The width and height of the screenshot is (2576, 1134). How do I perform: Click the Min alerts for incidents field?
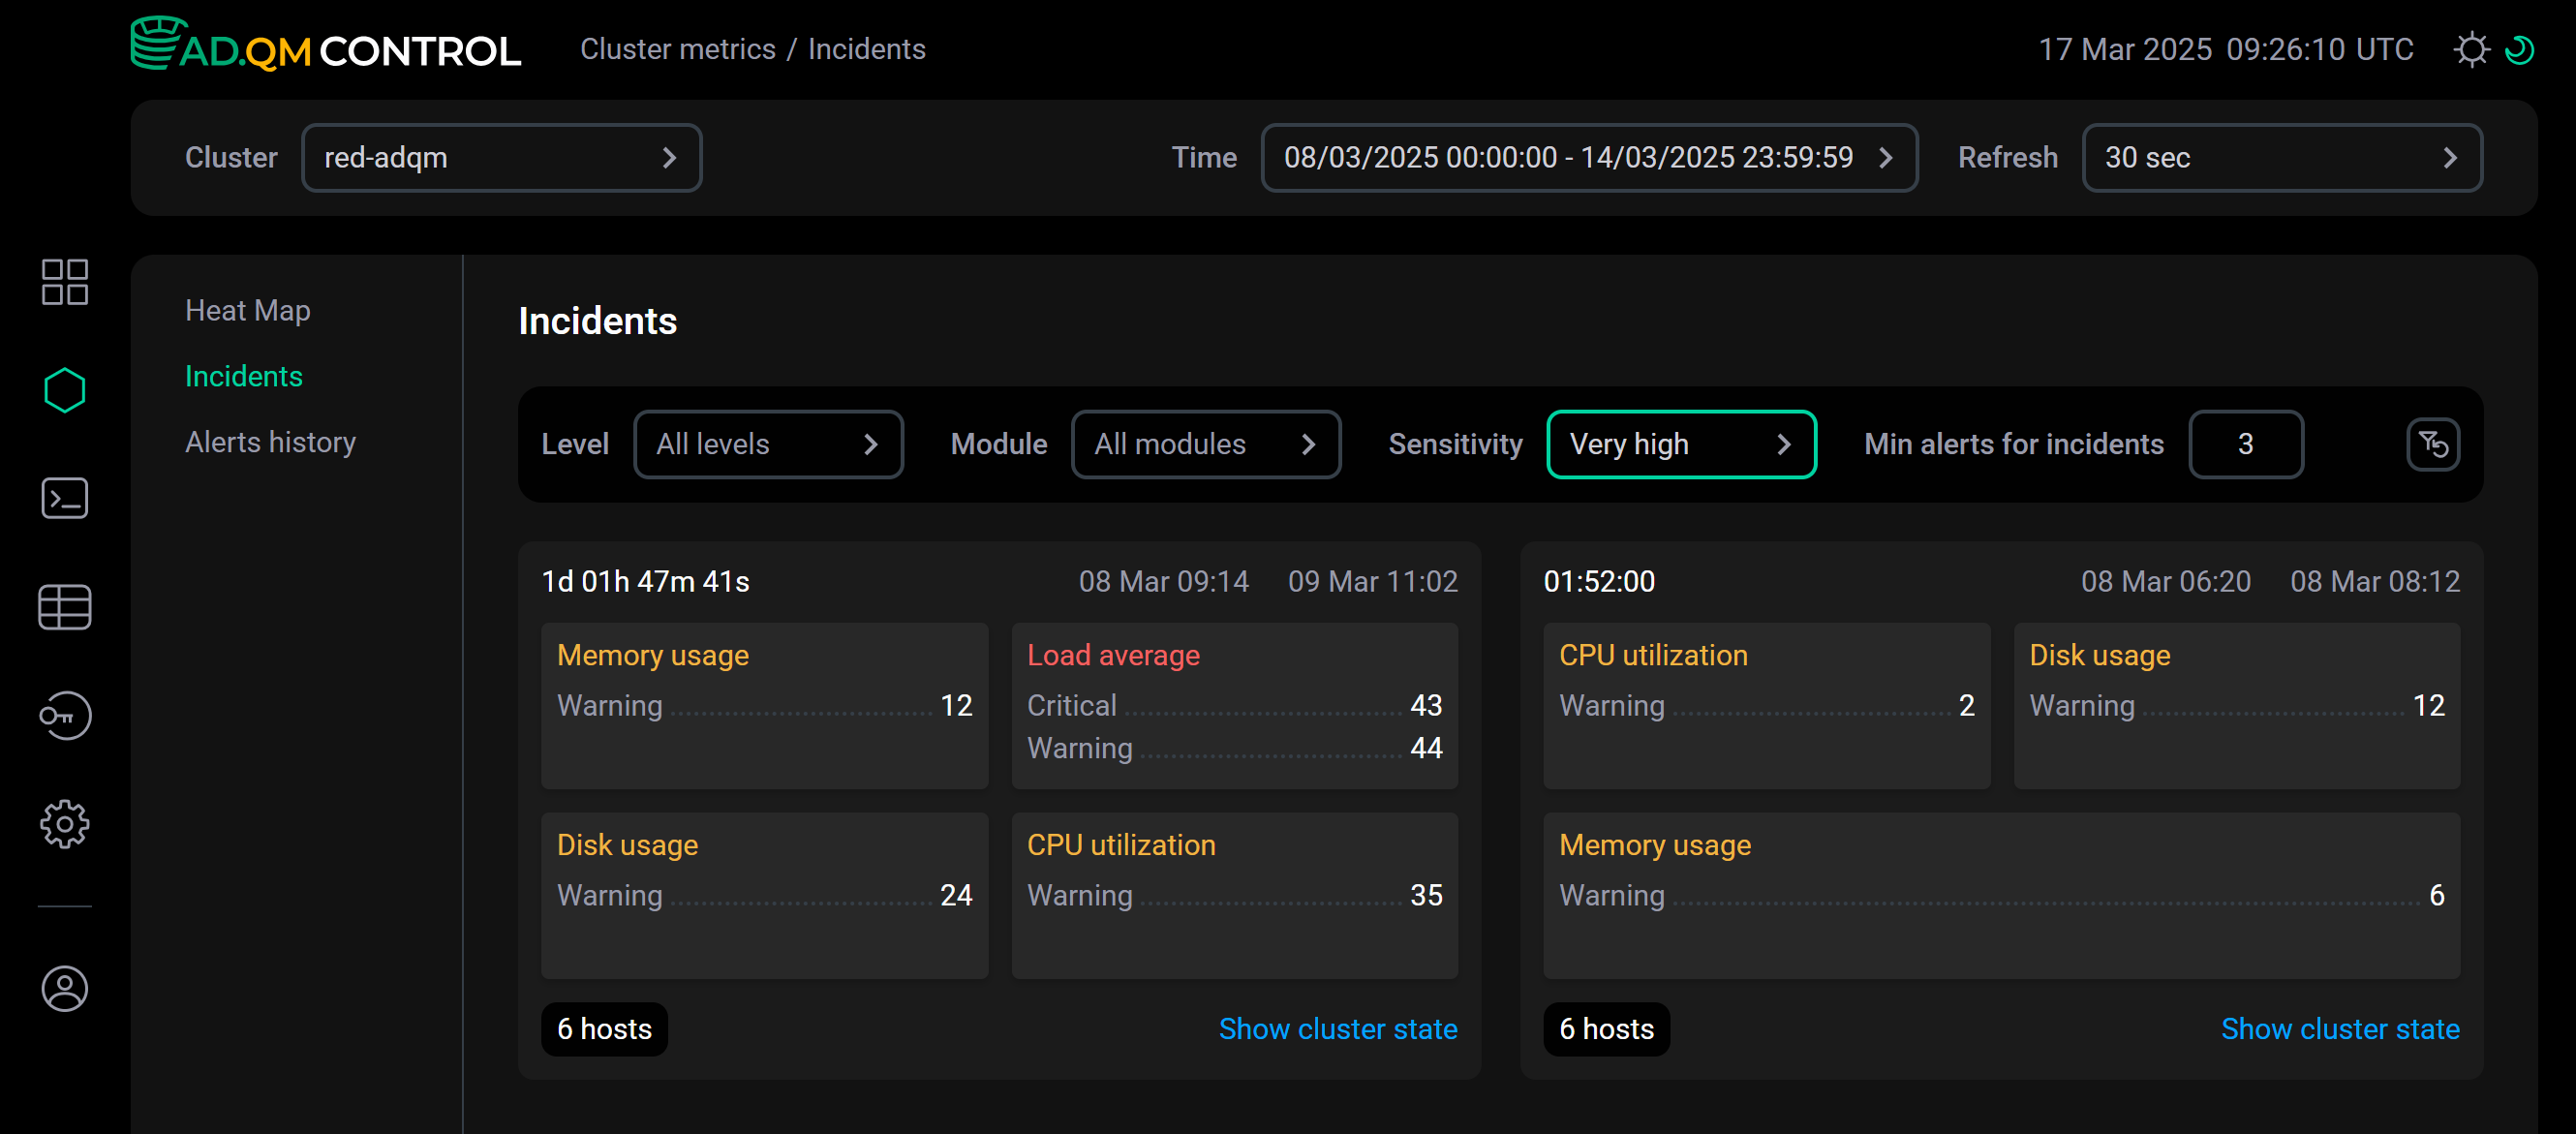point(2245,444)
